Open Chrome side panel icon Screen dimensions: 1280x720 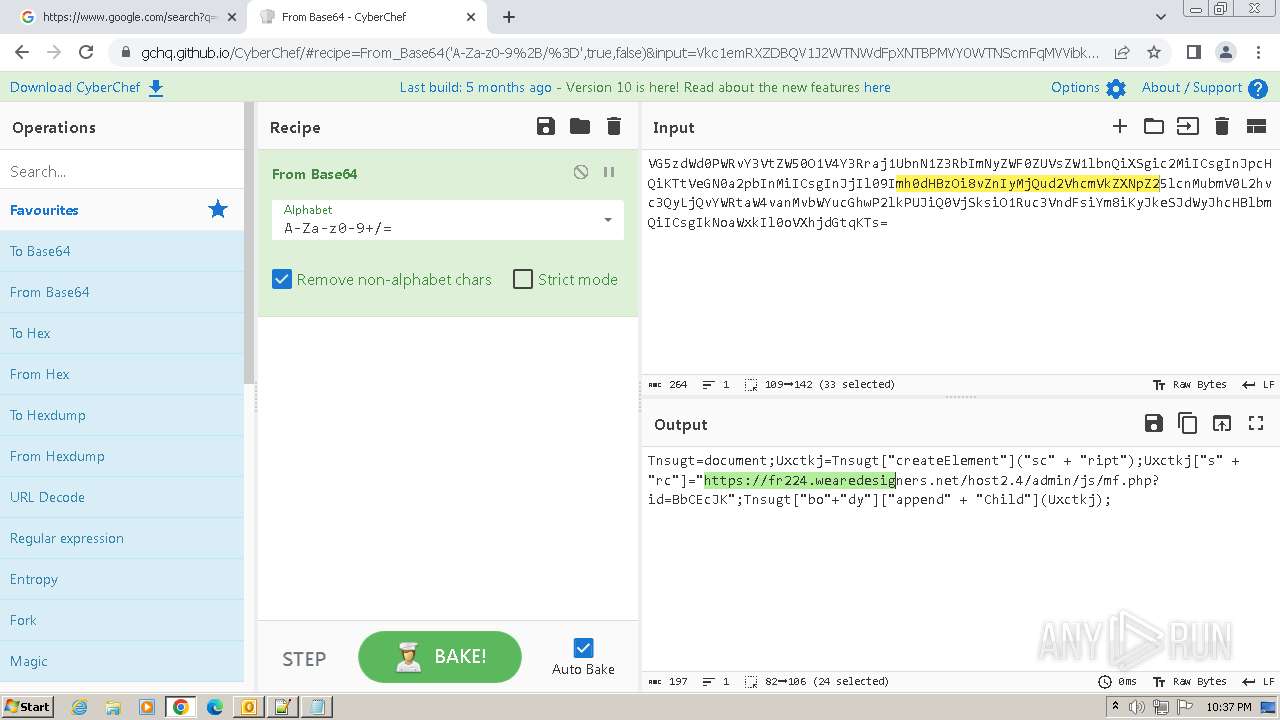(1193, 53)
